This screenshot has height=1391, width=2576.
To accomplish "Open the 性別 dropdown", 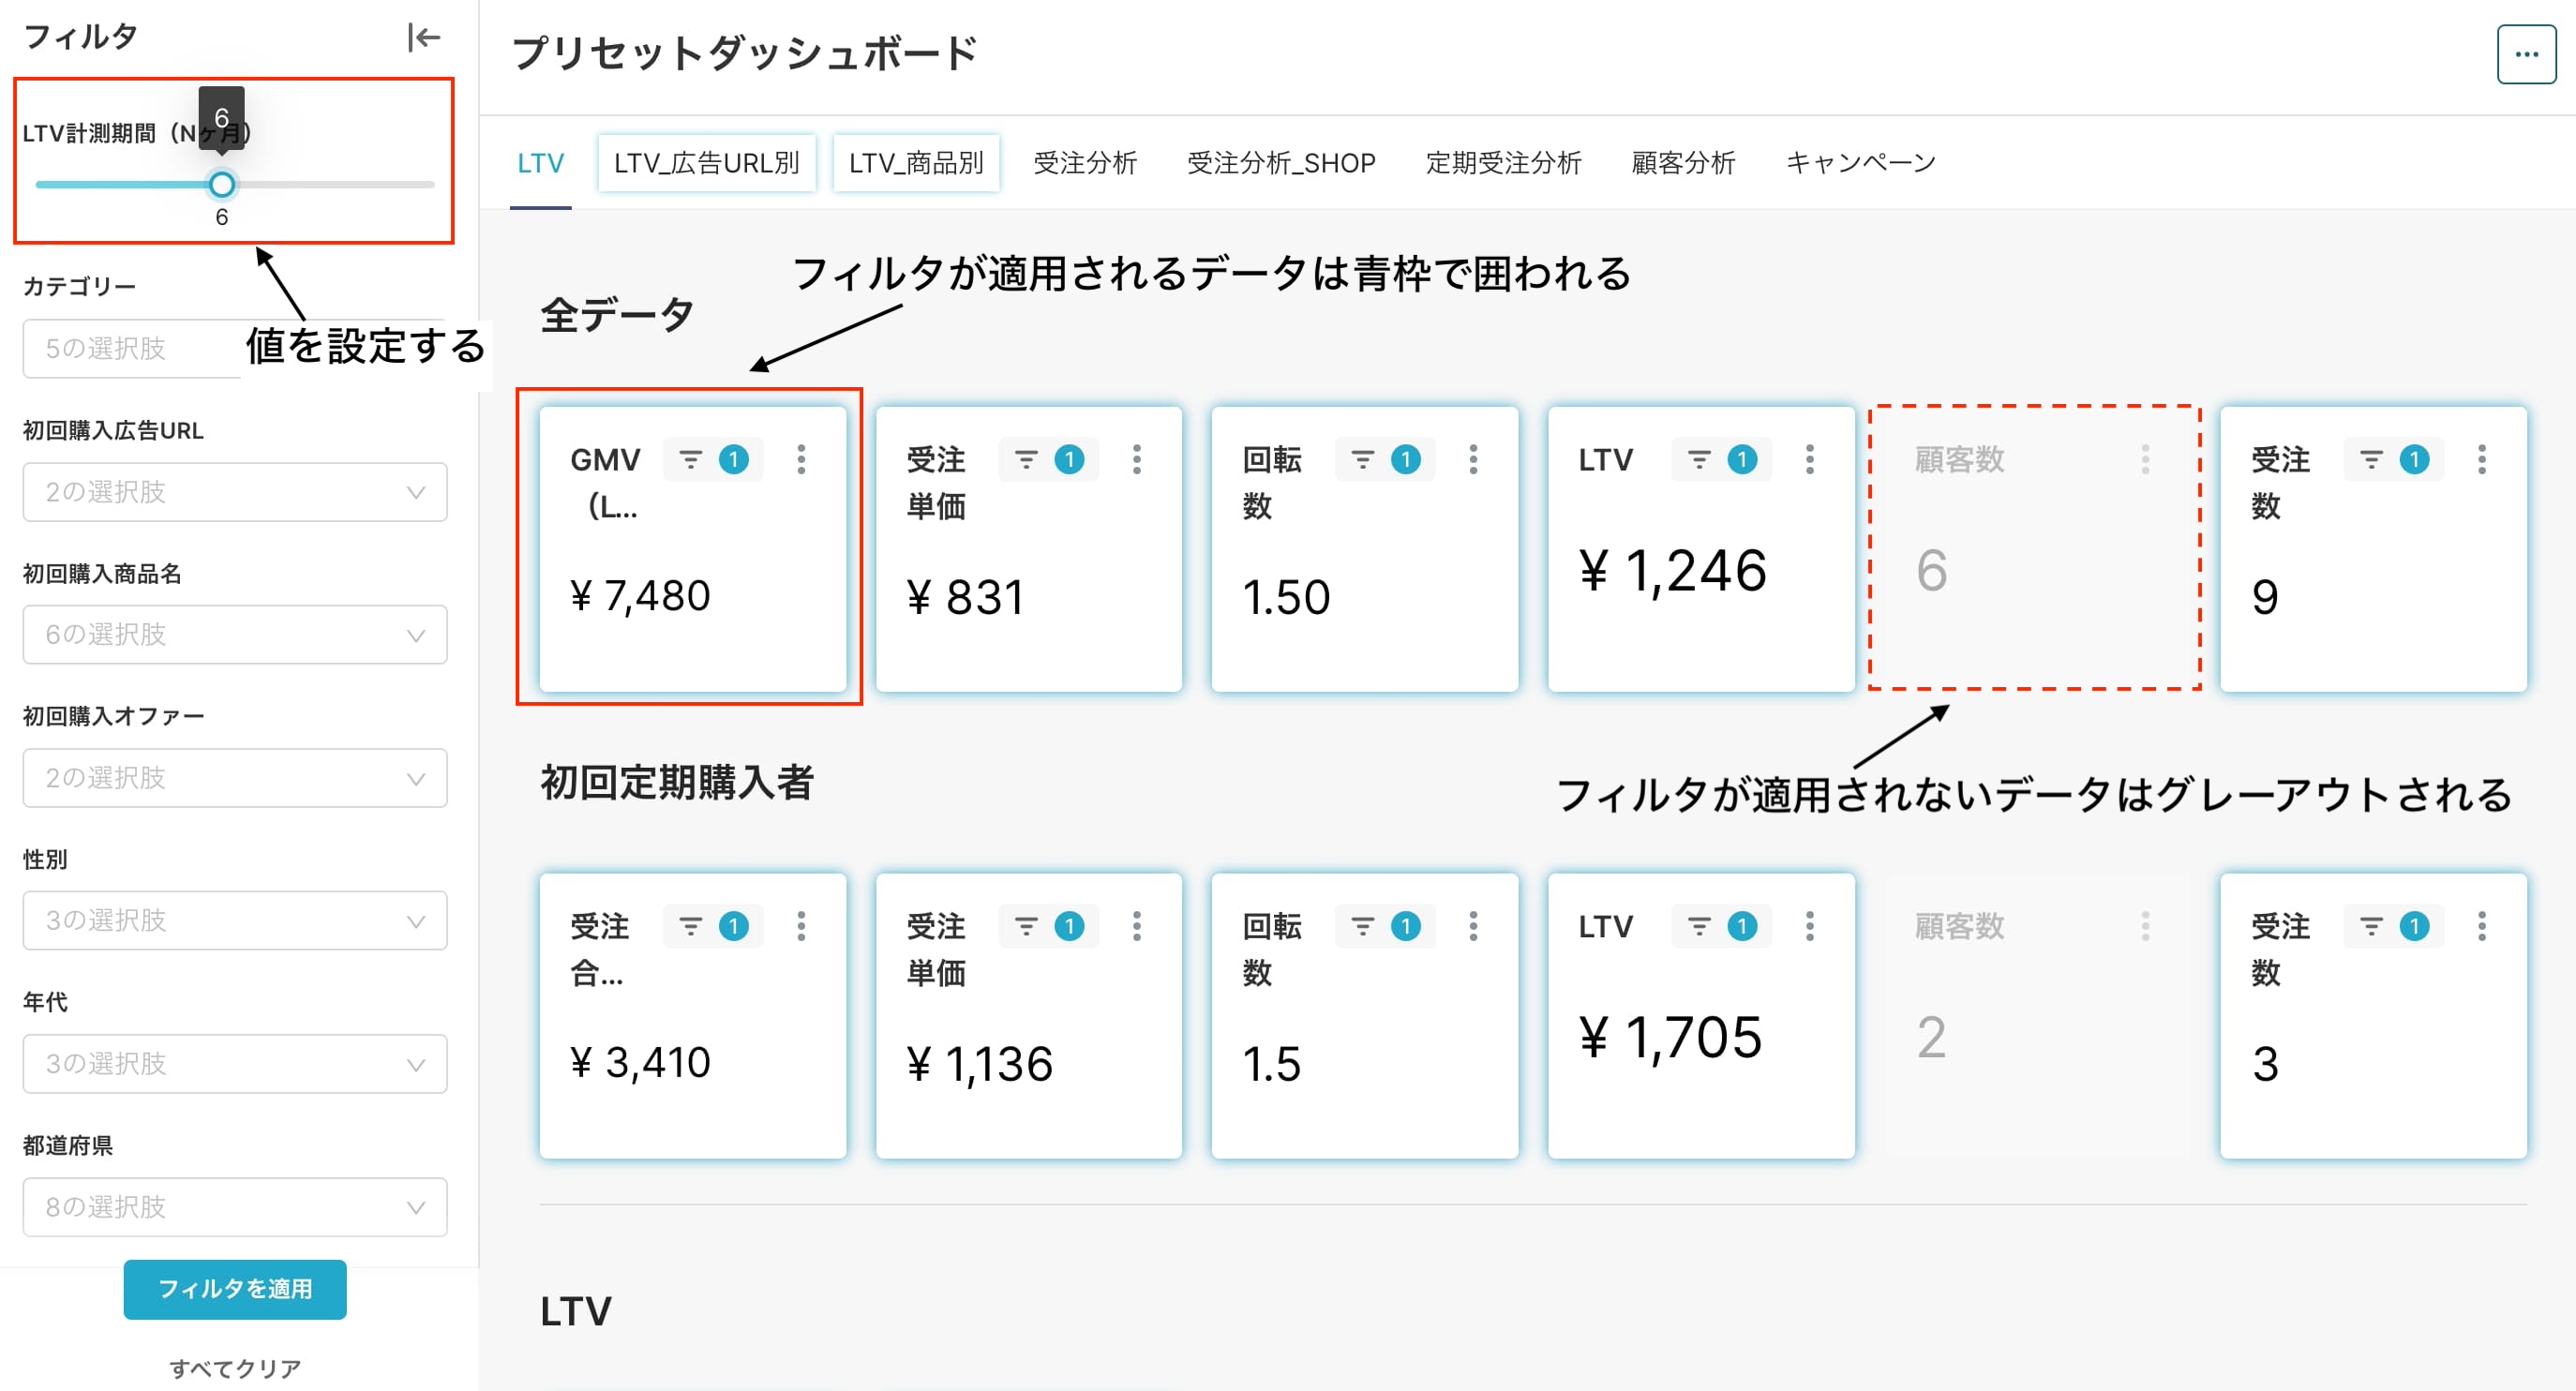I will click(235, 921).
